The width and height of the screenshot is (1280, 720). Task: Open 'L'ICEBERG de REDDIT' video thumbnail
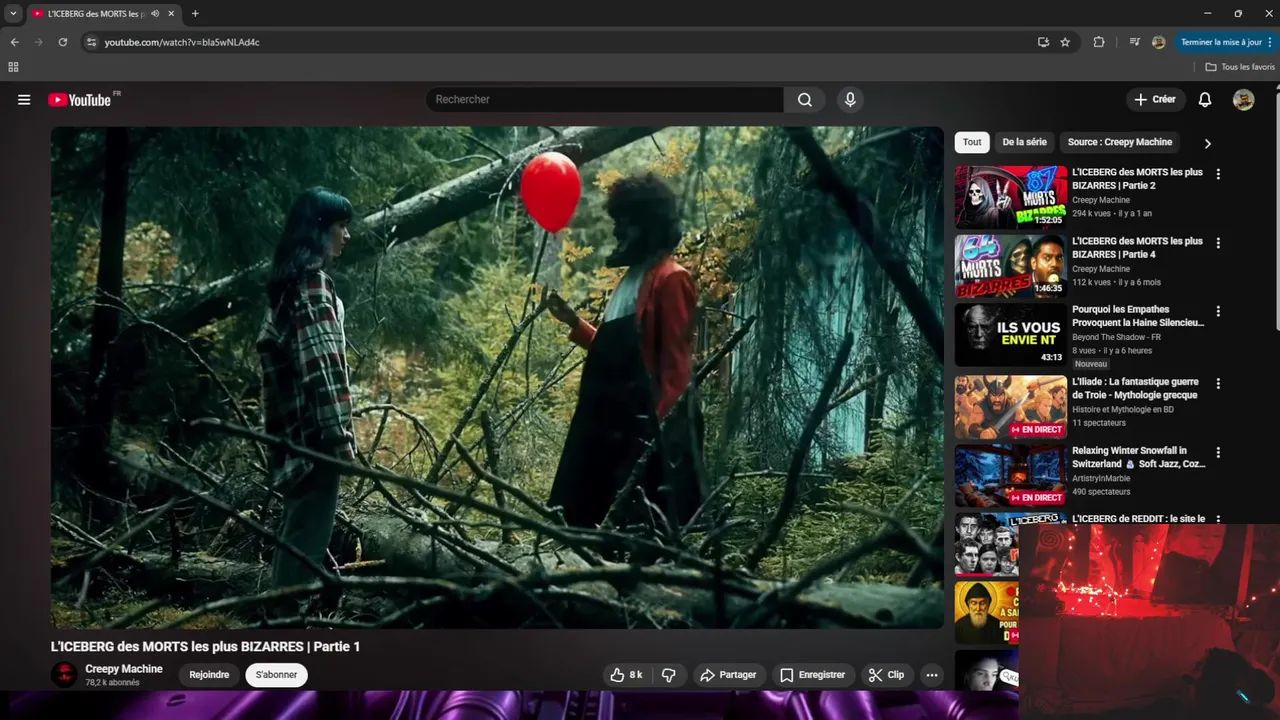pos(987,544)
